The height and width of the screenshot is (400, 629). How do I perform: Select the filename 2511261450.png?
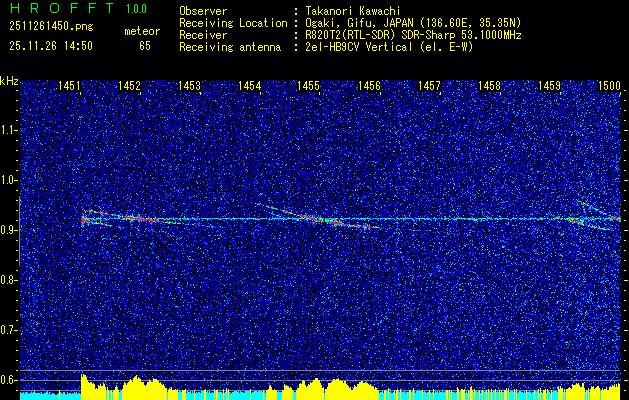point(51,27)
